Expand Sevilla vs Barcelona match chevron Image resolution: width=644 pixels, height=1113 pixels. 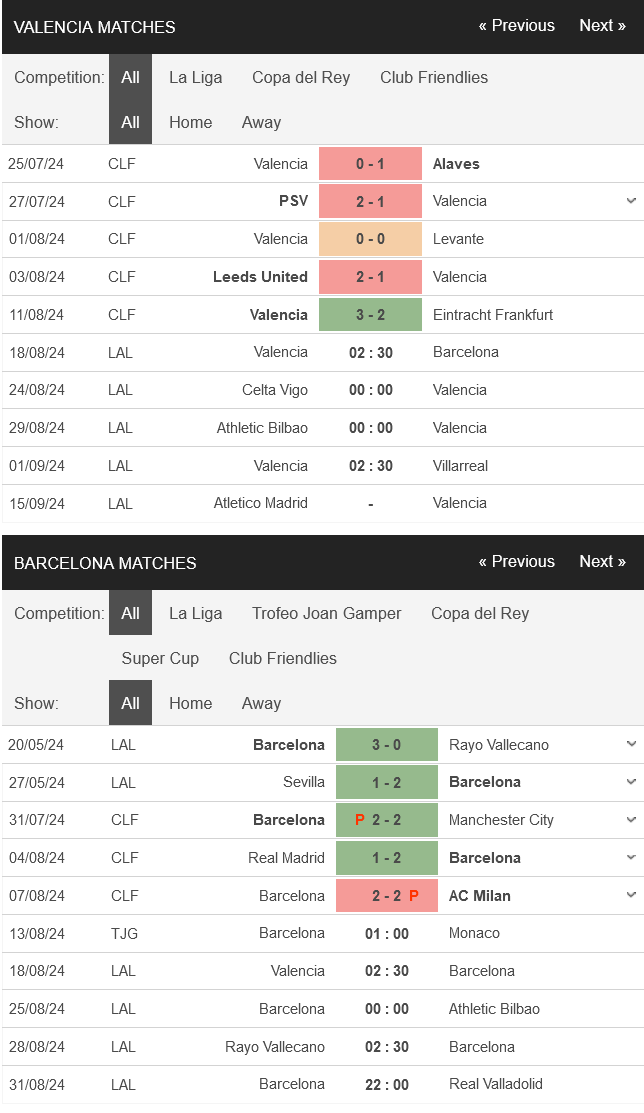point(631,782)
